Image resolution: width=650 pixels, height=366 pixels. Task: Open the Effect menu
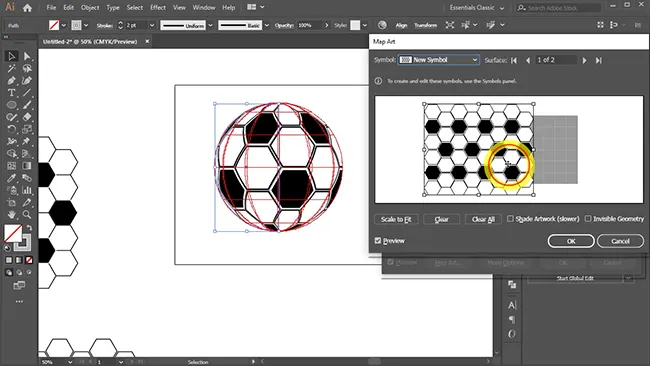pos(158,7)
